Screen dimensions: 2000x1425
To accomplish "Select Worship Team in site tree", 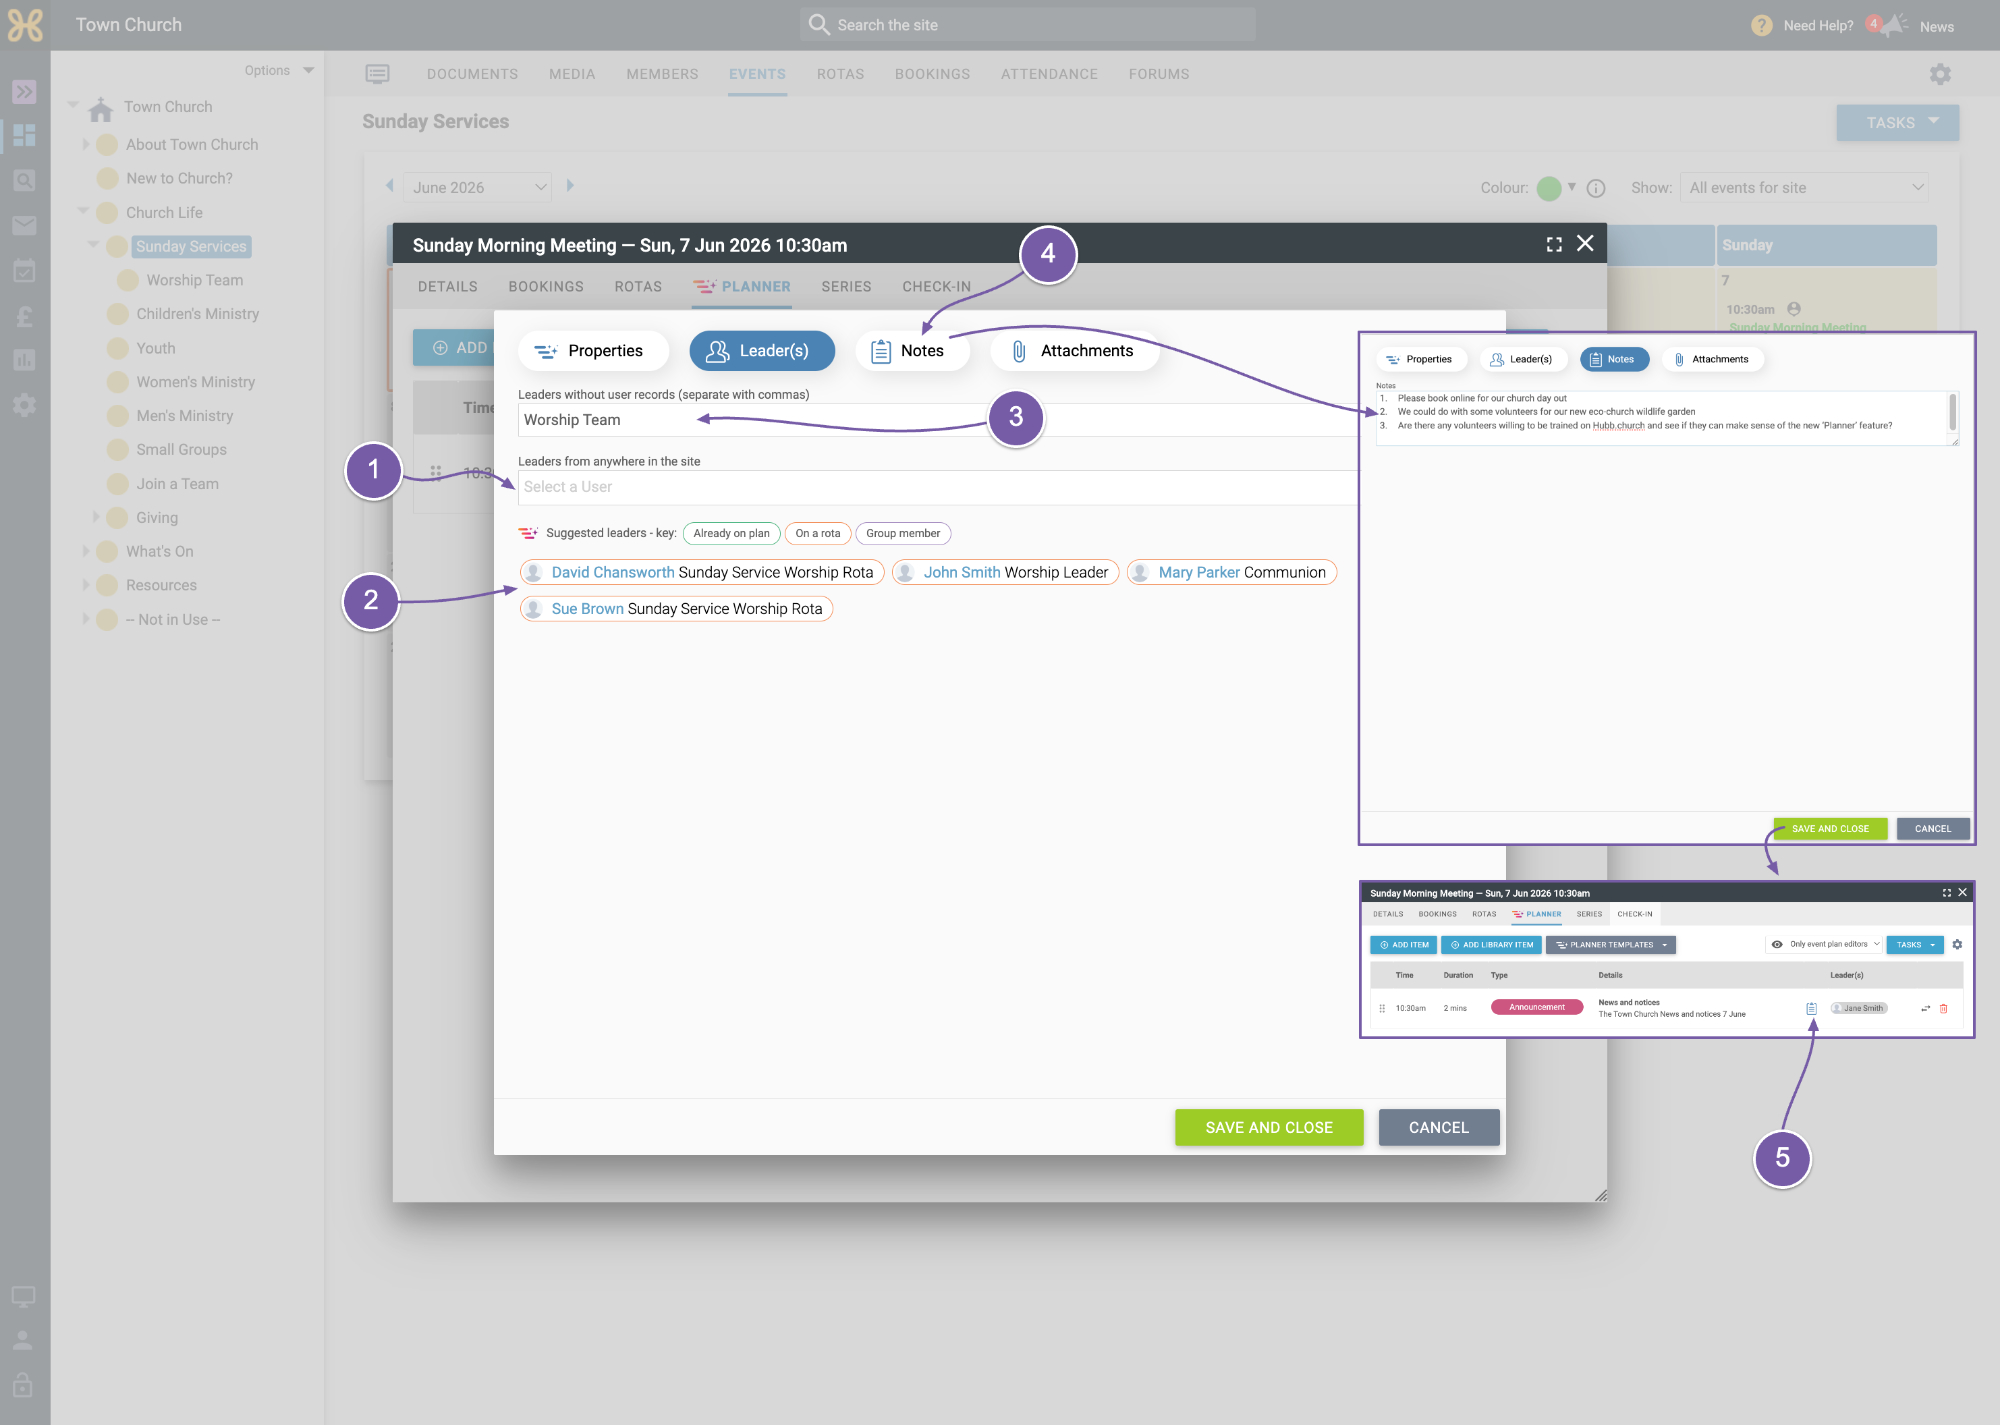I will point(194,280).
